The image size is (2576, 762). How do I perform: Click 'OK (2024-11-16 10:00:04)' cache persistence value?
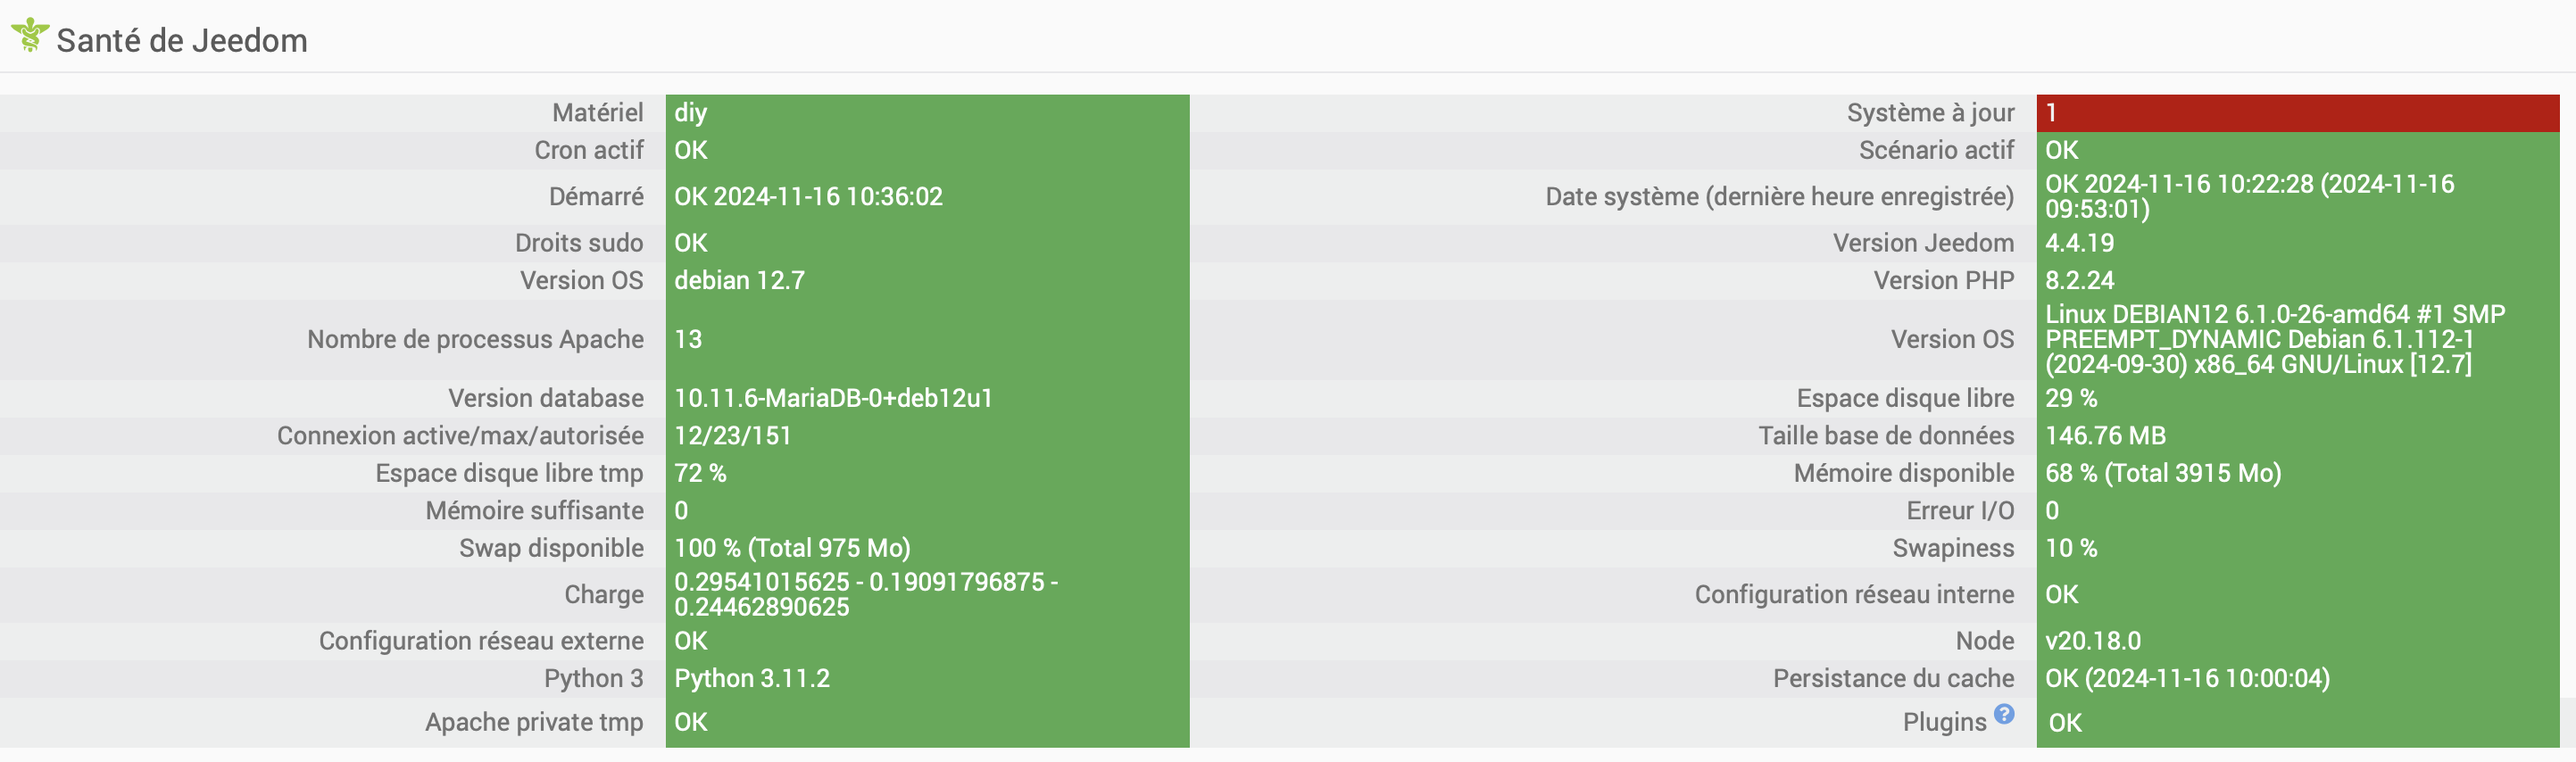2187,678
